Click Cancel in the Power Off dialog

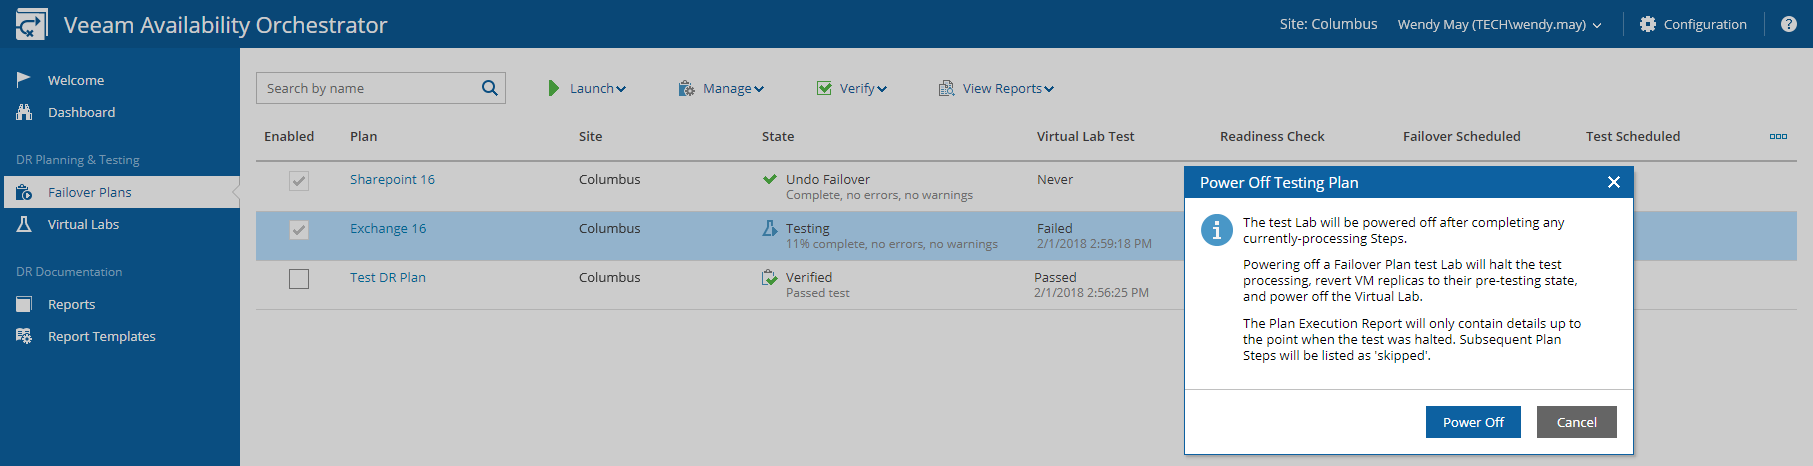[x=1577, y=422]
